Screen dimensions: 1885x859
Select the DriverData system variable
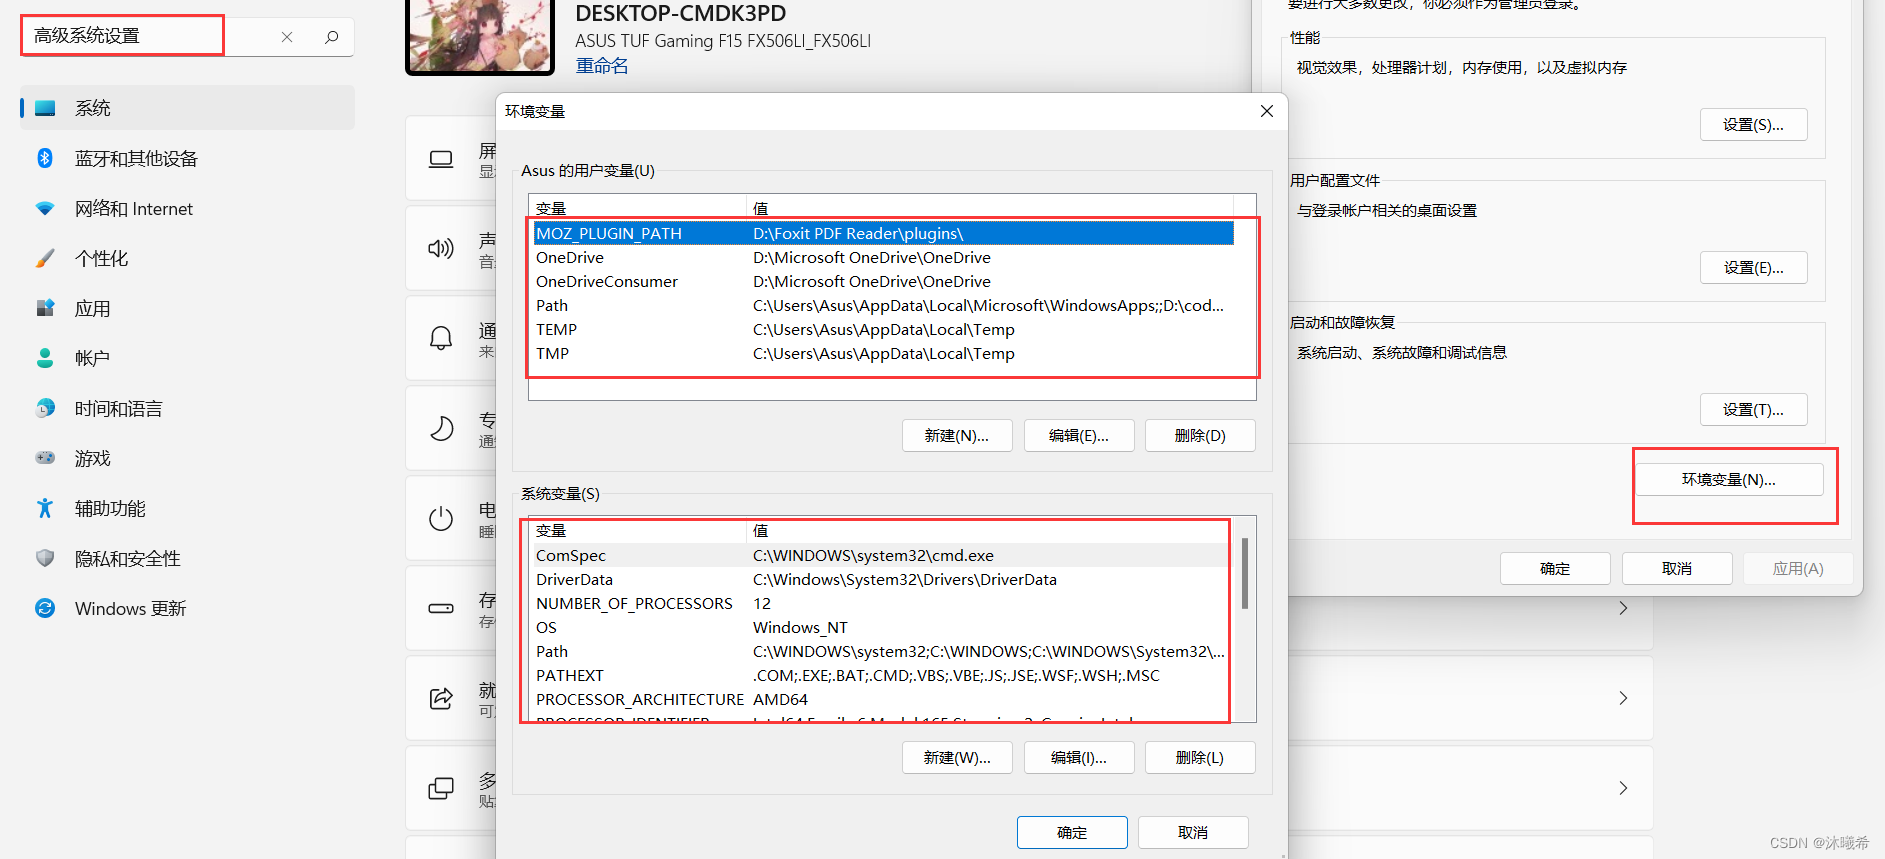coord(881,580)
